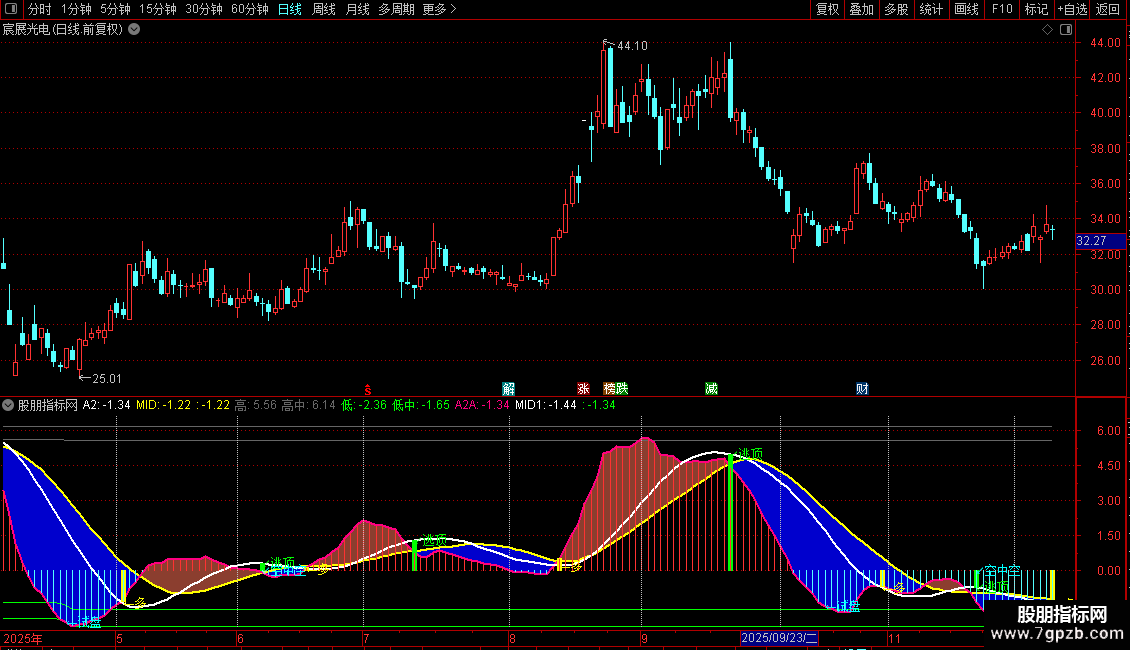Click the red $ event marker
The height and width of the screenshot is (650, 1130).
(x=368, y=389)
